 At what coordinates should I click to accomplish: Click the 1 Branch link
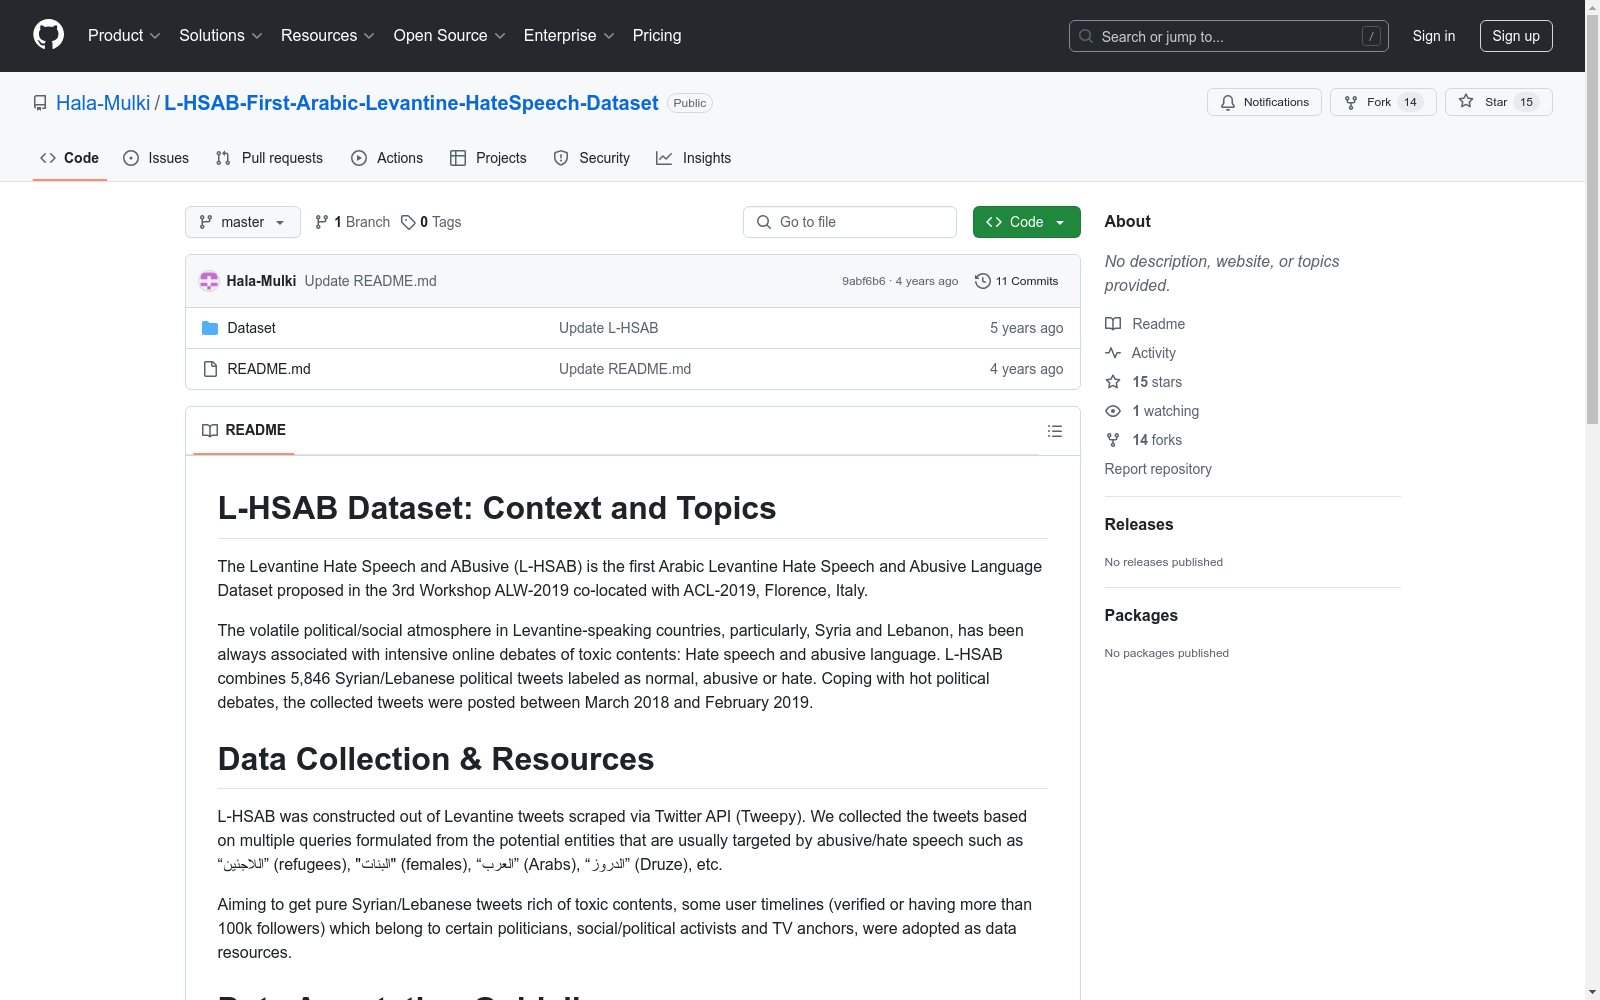click(x=352, y=222)
